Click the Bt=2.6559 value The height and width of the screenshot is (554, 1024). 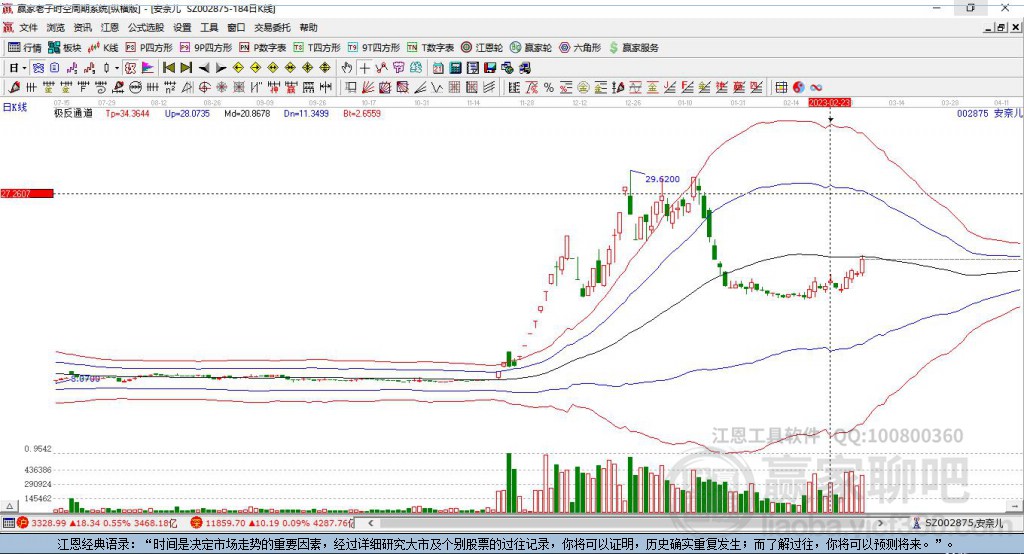point(362,113)
